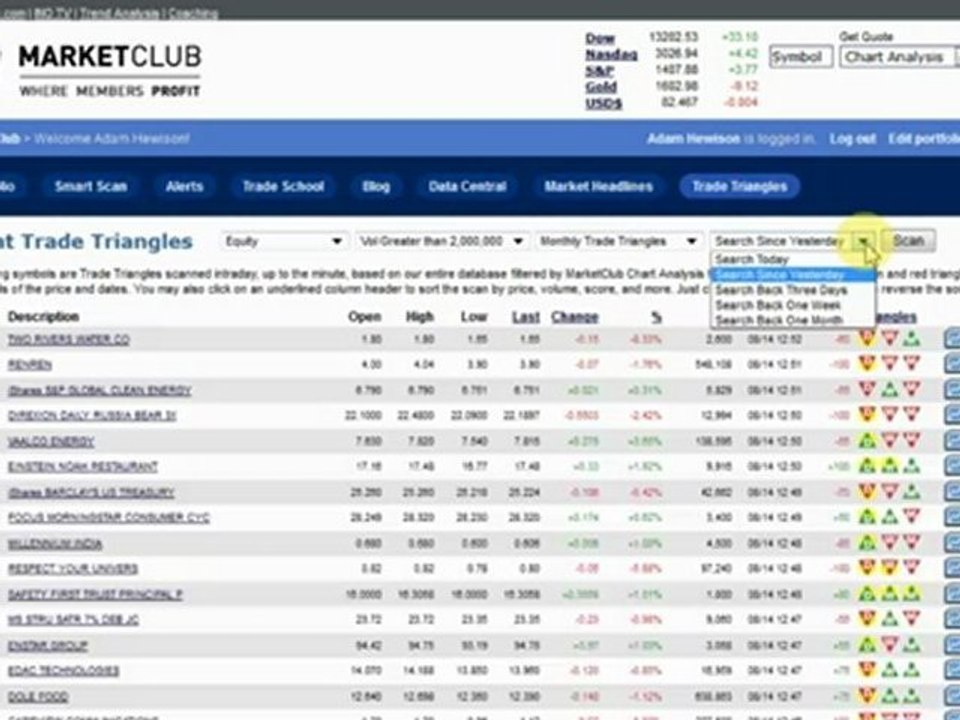Open chart icon for ENSTAR GROUP row
Viewport: 960px width, 720px height.
coord(952,645)
